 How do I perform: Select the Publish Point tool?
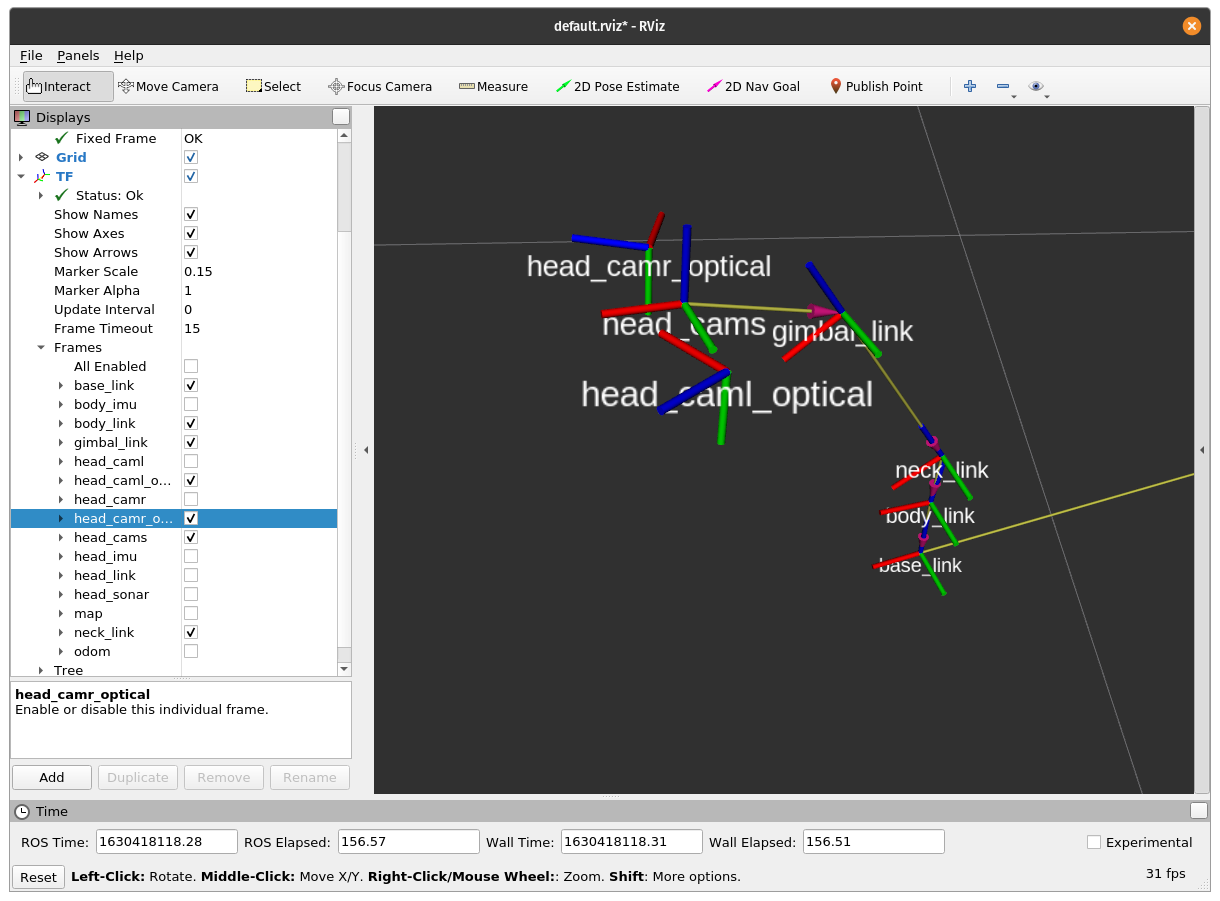pyautogui.click(x=876, y=86)
